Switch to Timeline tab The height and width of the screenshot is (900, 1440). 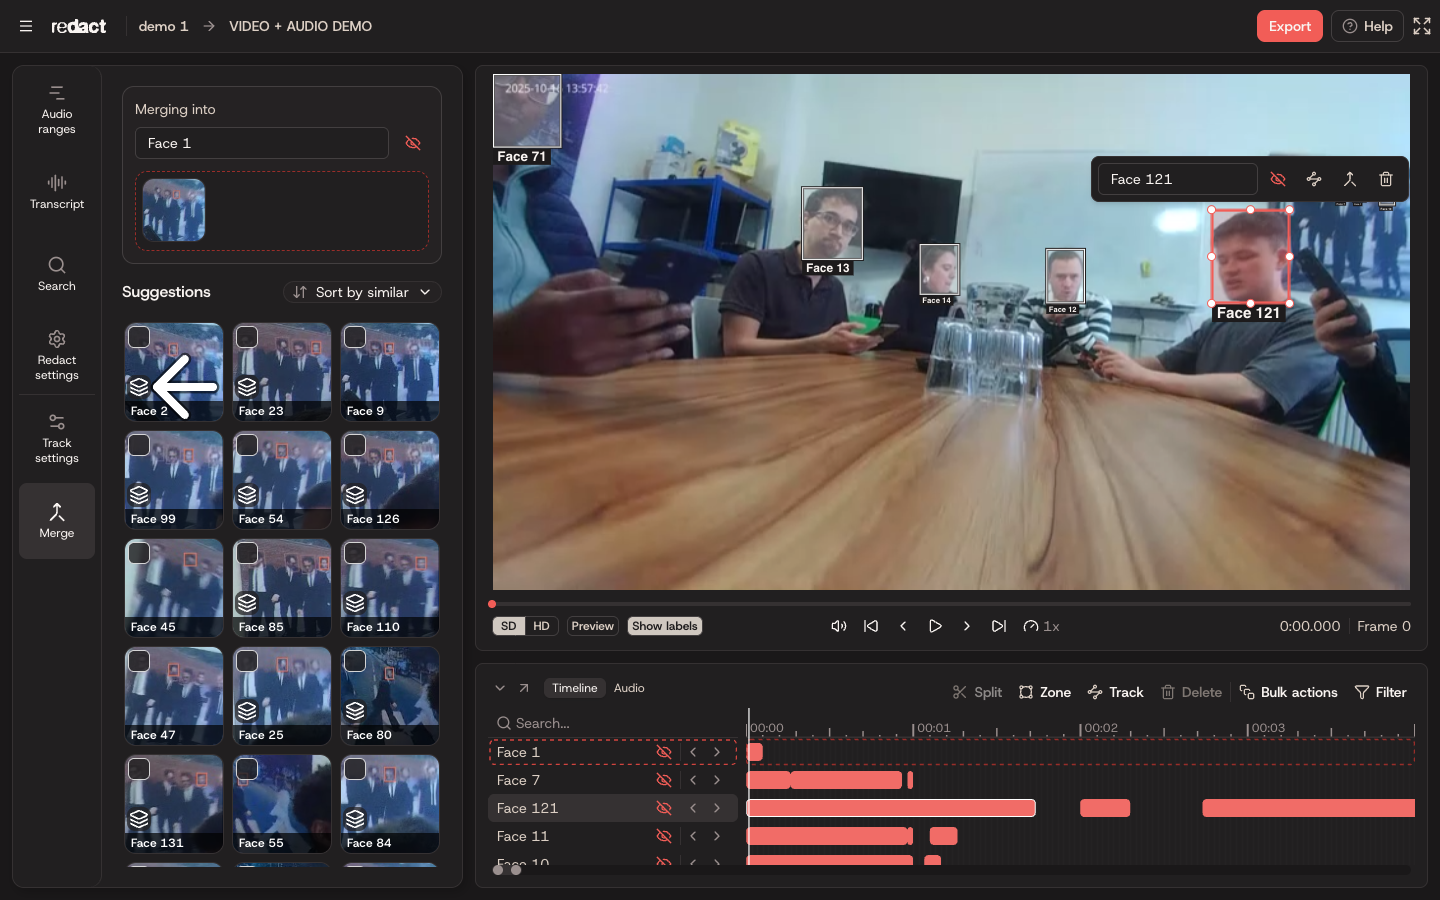[575, 688]
